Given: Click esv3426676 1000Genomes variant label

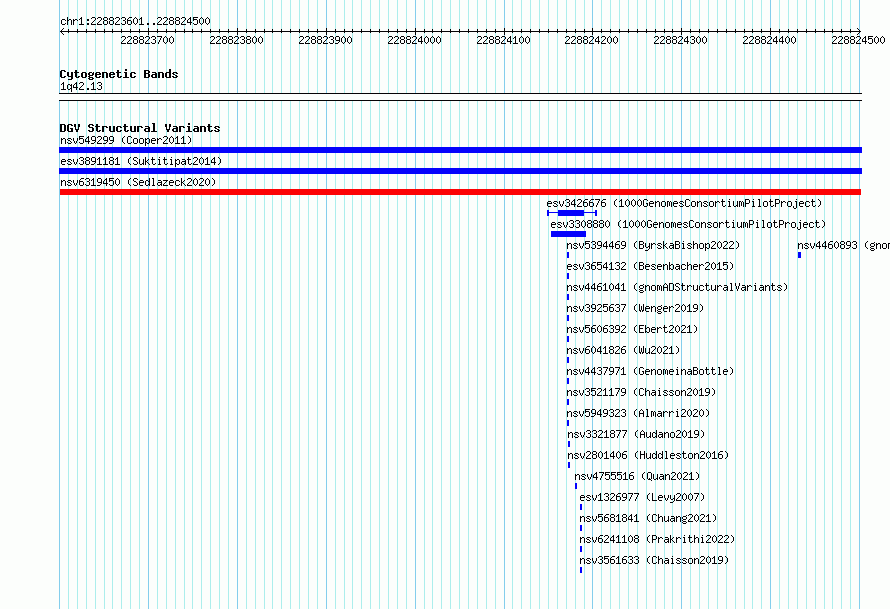Looking at the screenshot, I should point(684,203).
